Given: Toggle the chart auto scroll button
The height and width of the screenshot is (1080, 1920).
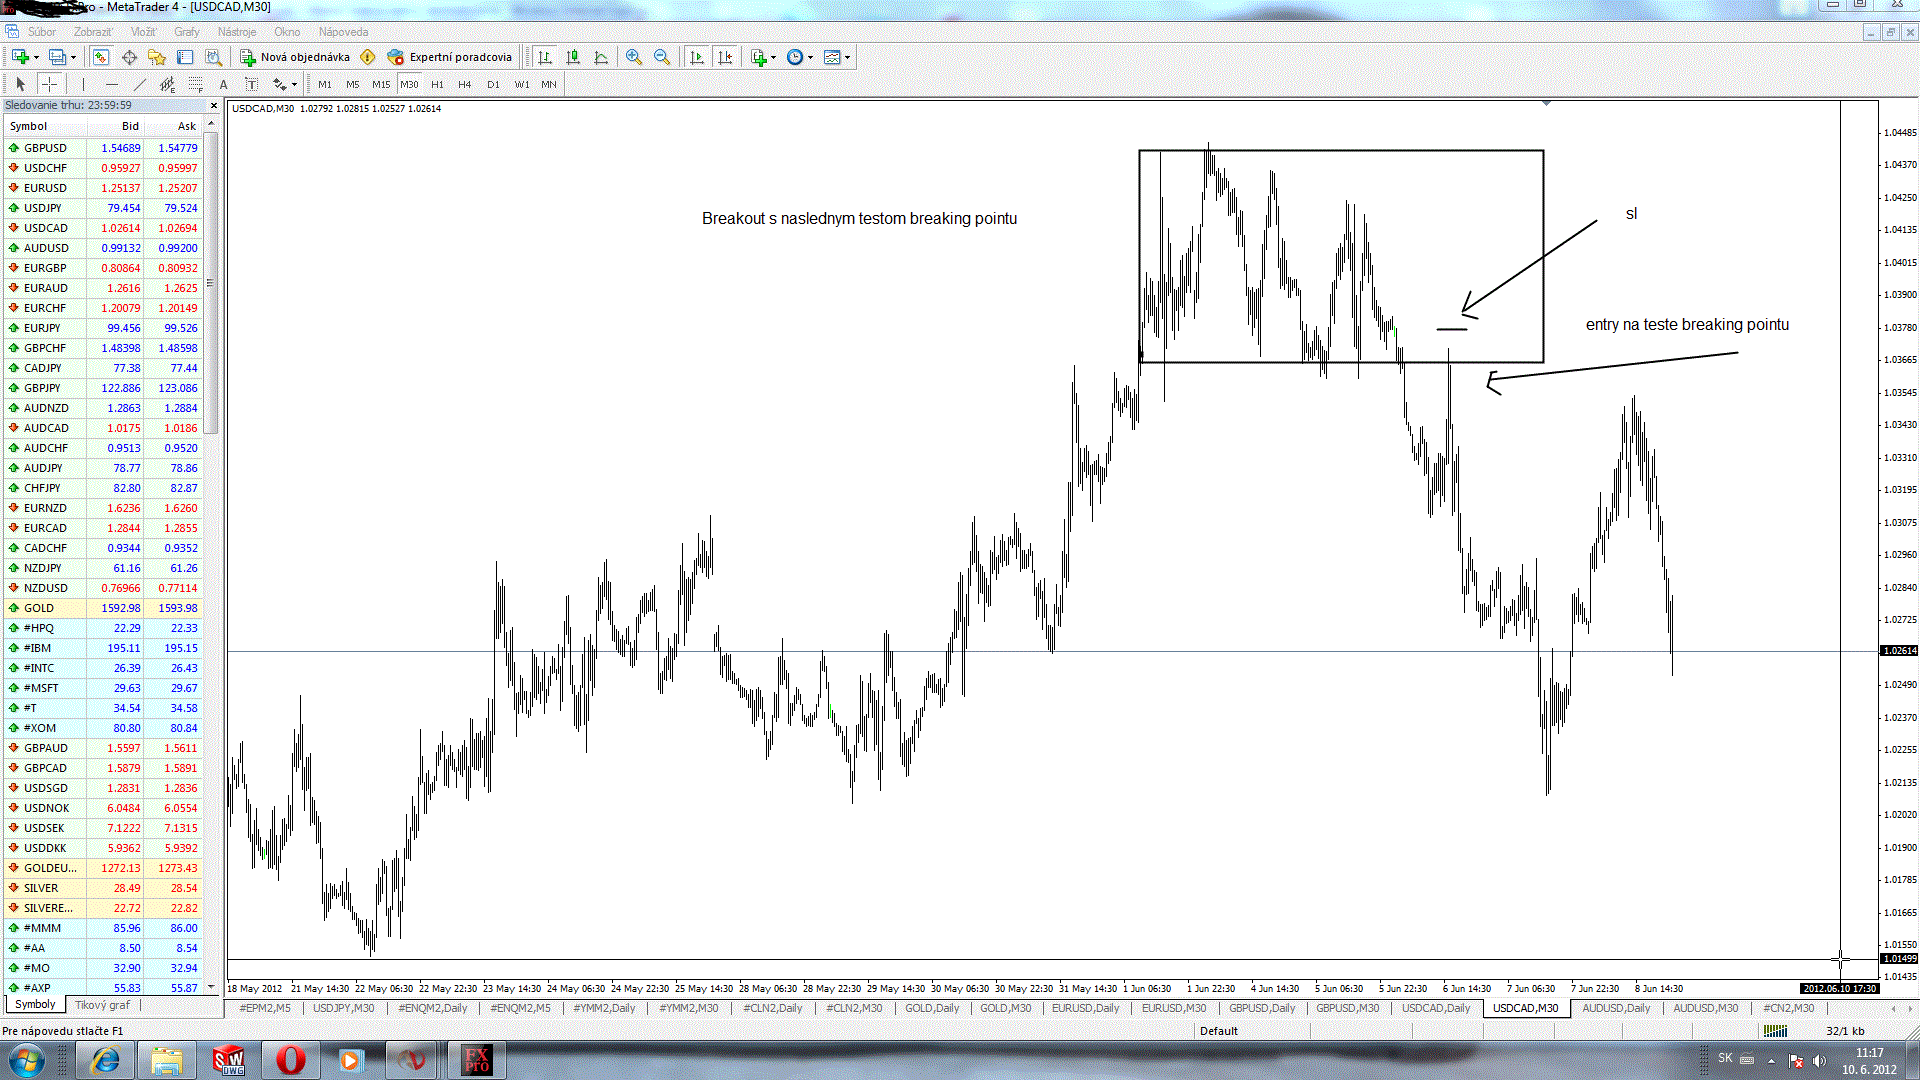Looking at the screenshot, I should (697, 57).
